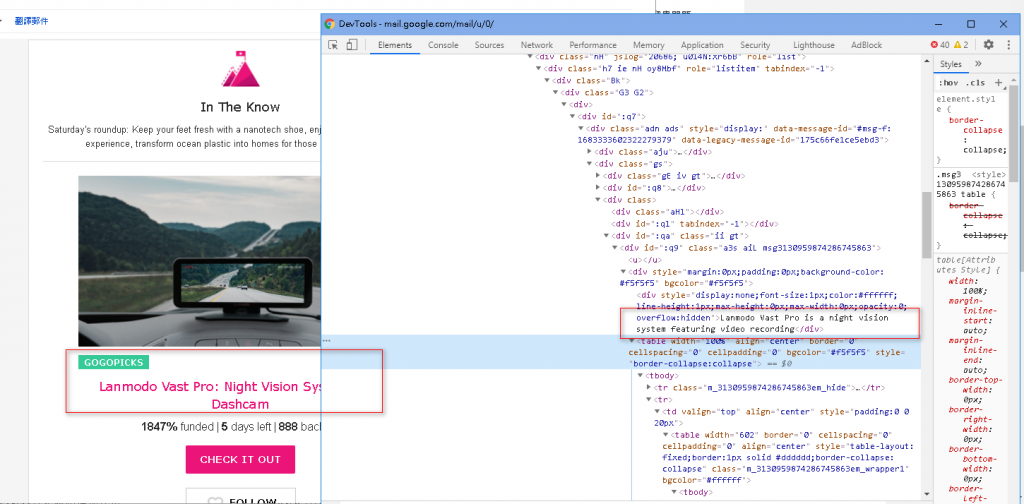Click the In The Know email heading
Image resolution: width=1024 pixels, height=504 pixels.
(x=240, y=107)
